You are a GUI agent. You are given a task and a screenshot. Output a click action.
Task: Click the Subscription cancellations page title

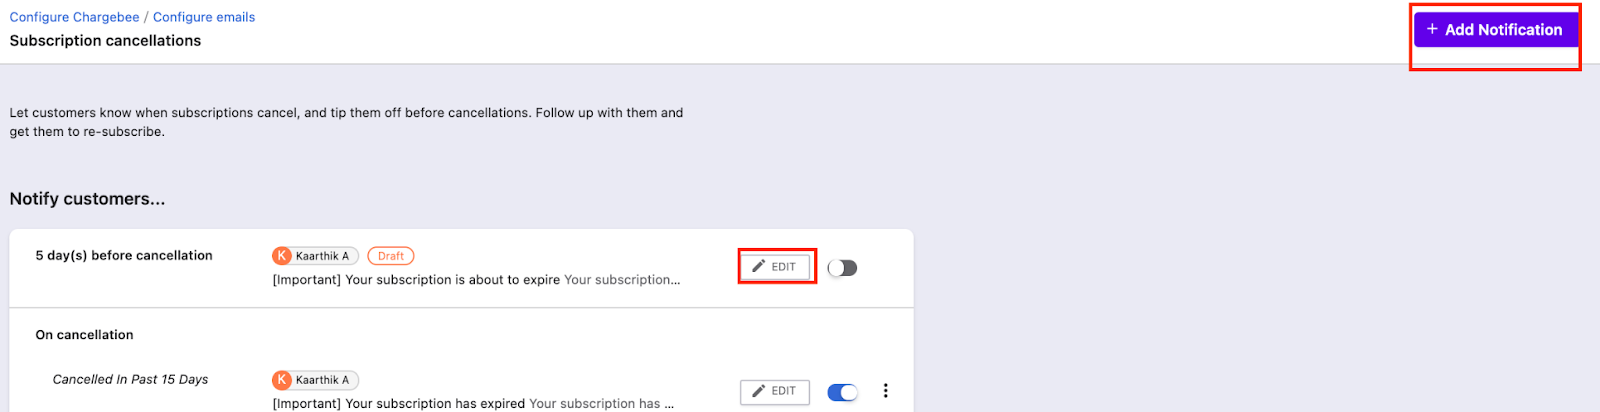[x=105, y=41]
